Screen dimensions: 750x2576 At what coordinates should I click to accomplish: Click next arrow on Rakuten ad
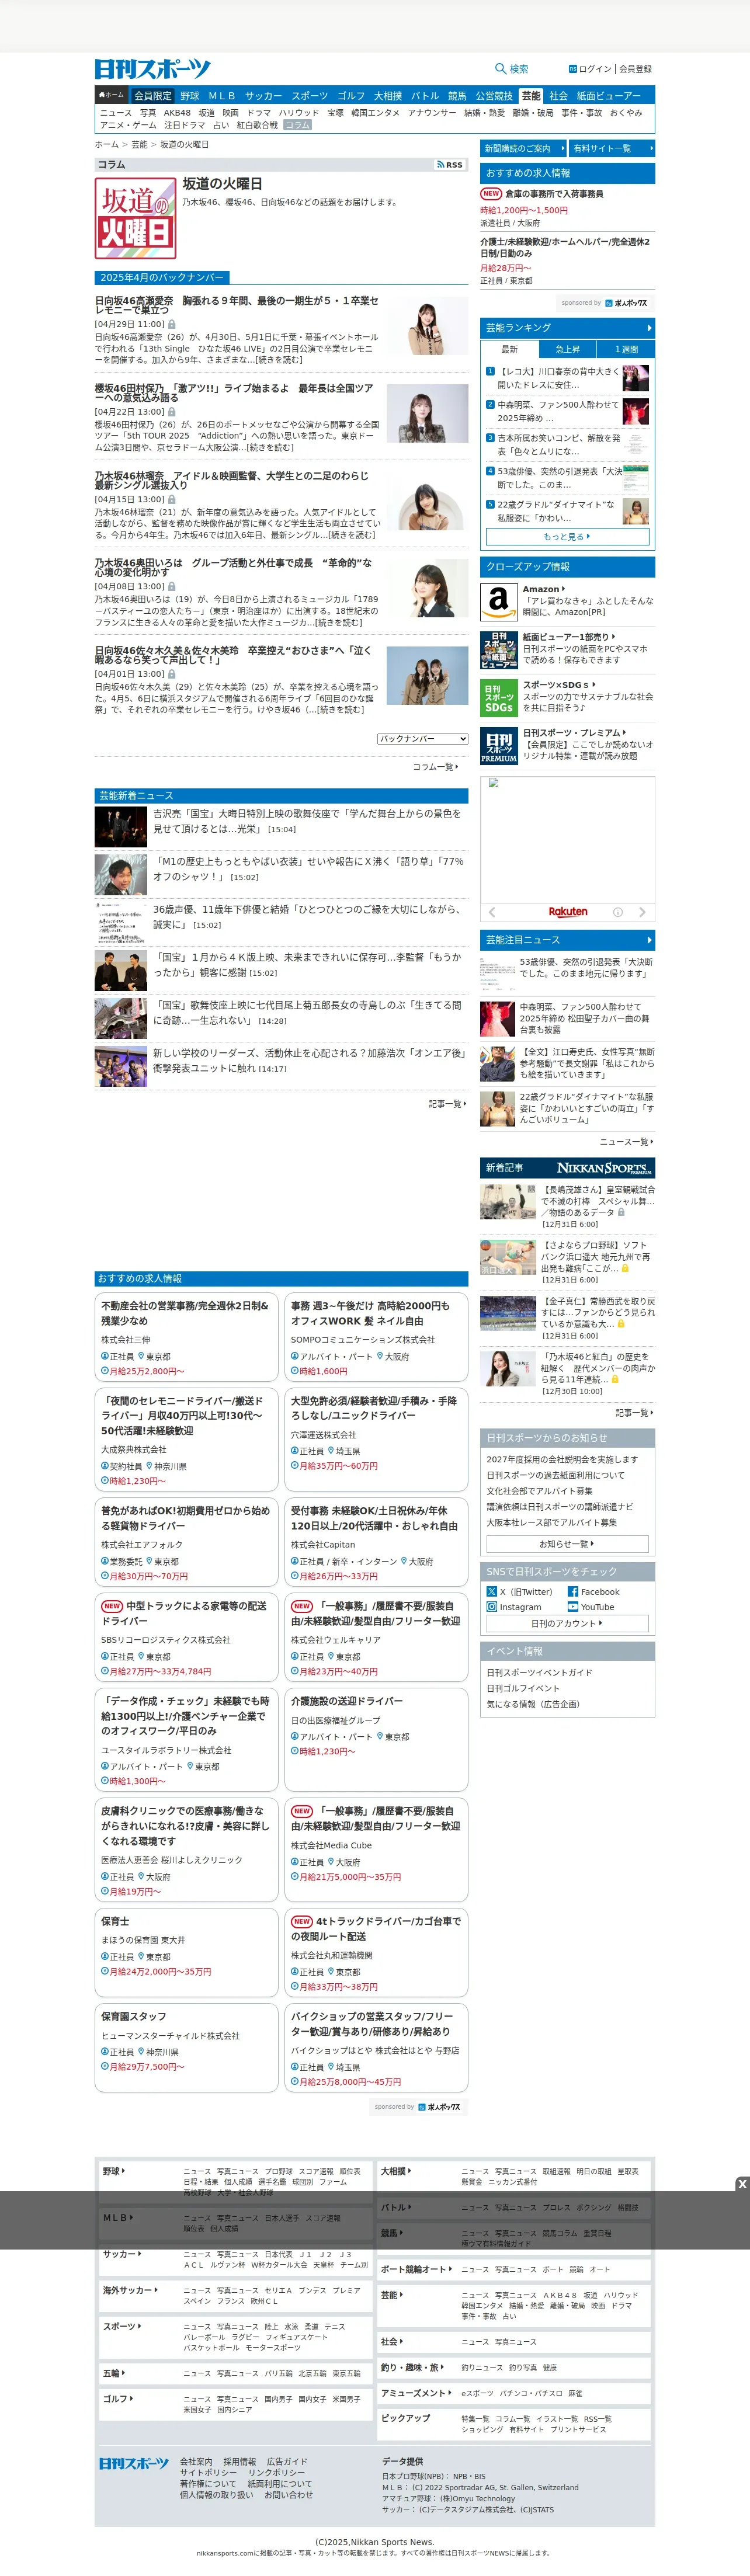click(x=642, y=912)
